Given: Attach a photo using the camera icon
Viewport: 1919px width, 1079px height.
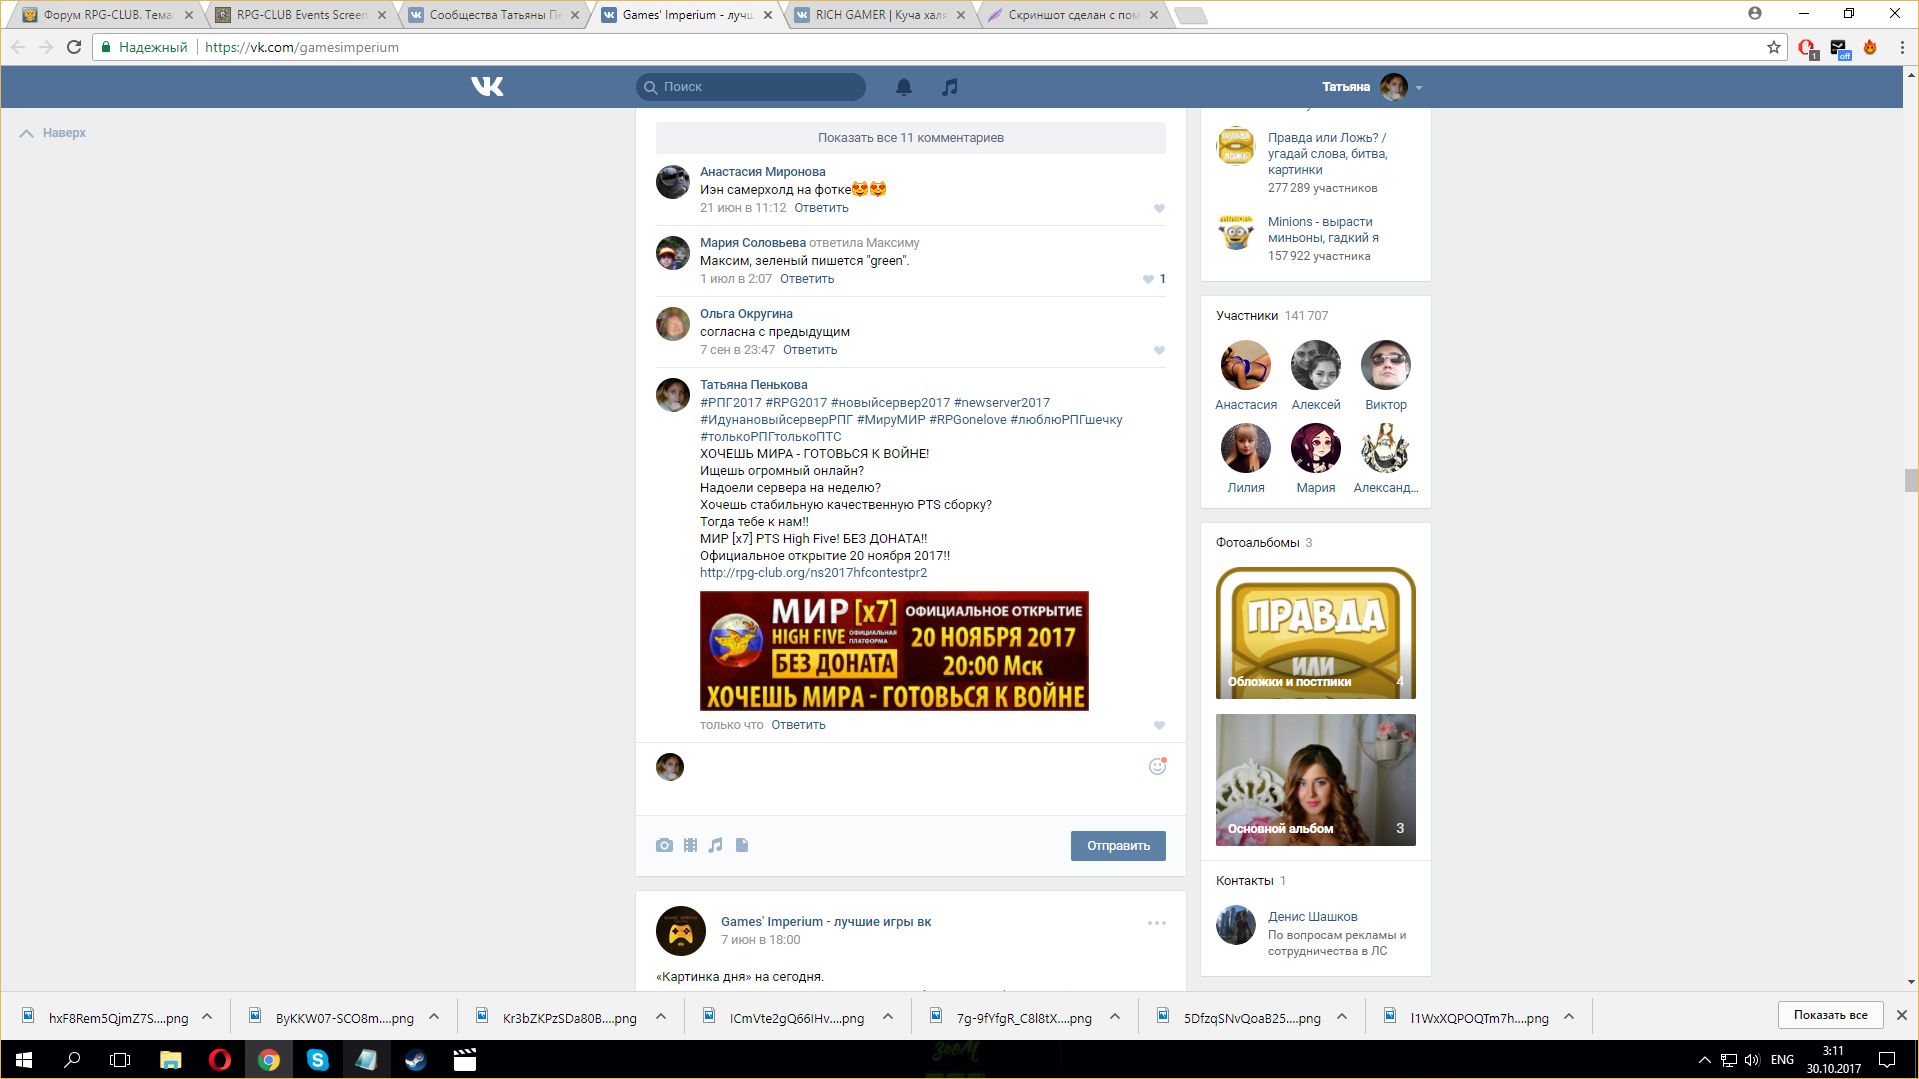Looking at the screenshot, I should click(664, 845).
